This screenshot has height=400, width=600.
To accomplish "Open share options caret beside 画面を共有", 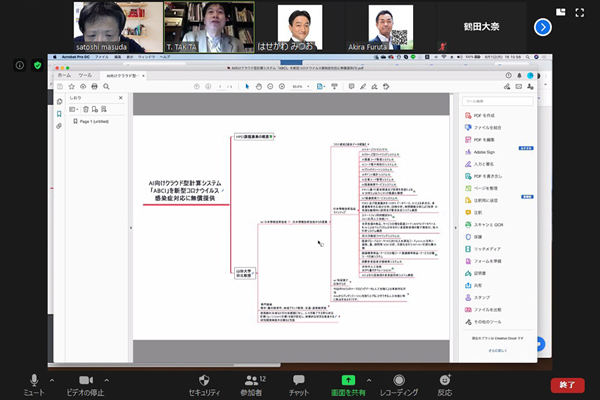I will (369, 380).
